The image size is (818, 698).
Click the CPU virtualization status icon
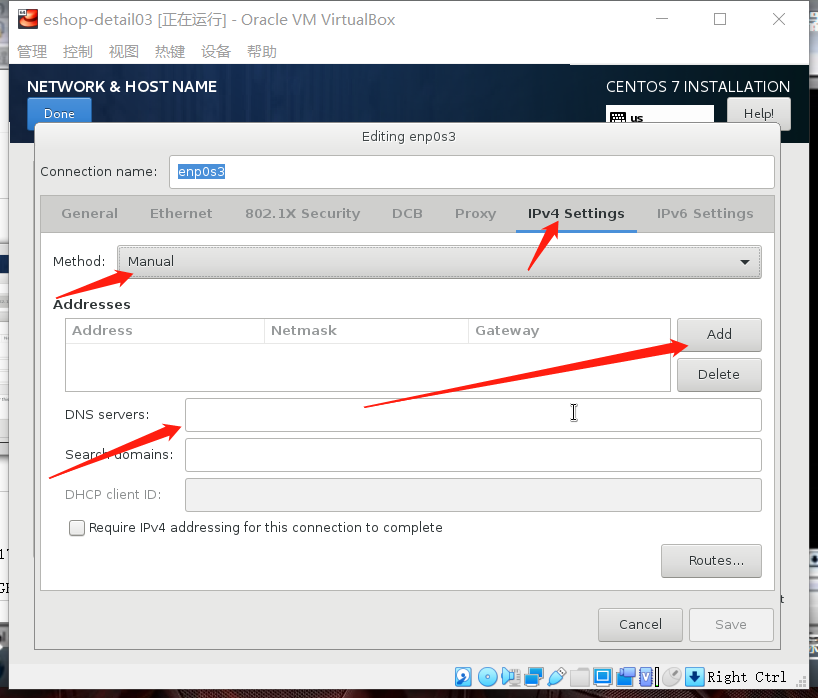[647, 677]
